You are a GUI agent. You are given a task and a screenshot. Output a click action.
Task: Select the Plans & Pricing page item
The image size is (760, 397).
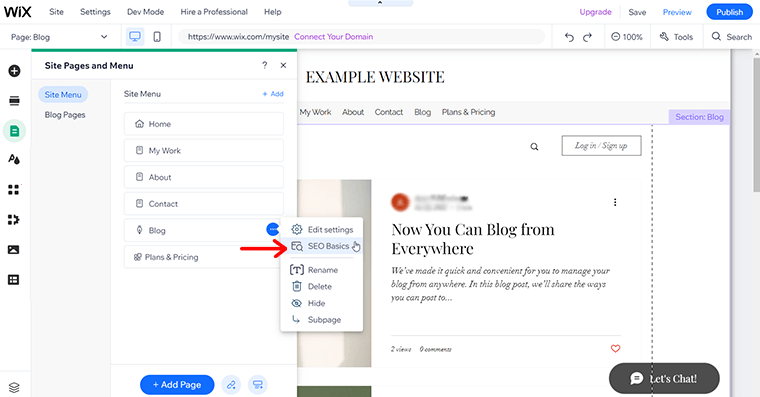(x=204, y=257)
